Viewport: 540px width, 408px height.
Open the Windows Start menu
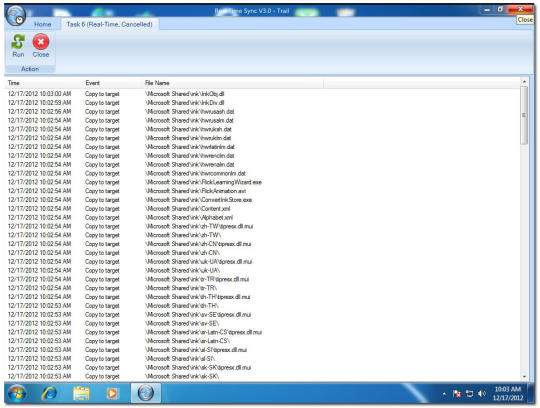click(x=17, y=394)
